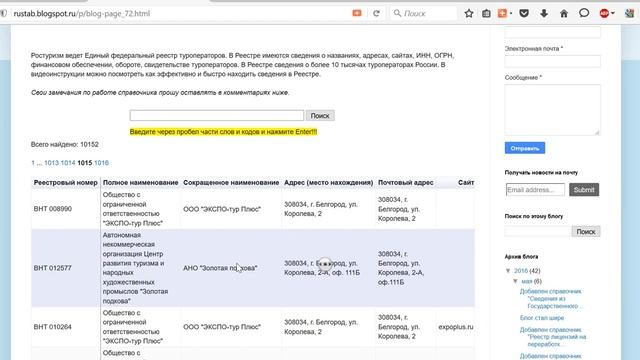The image size is (640, 360).
Task: Click the blue Отправить button
Action: pyautogui.click(x=524, y=148)
